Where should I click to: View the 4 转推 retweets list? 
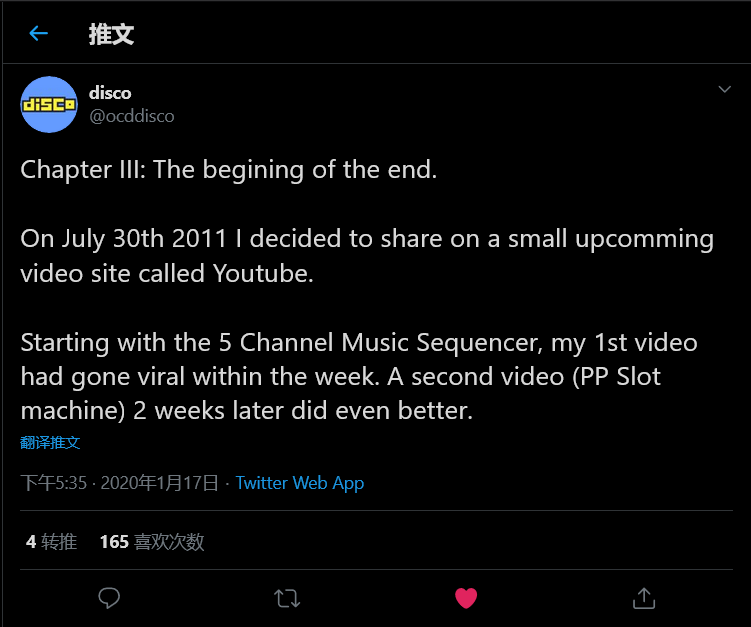tap(51, 541)
